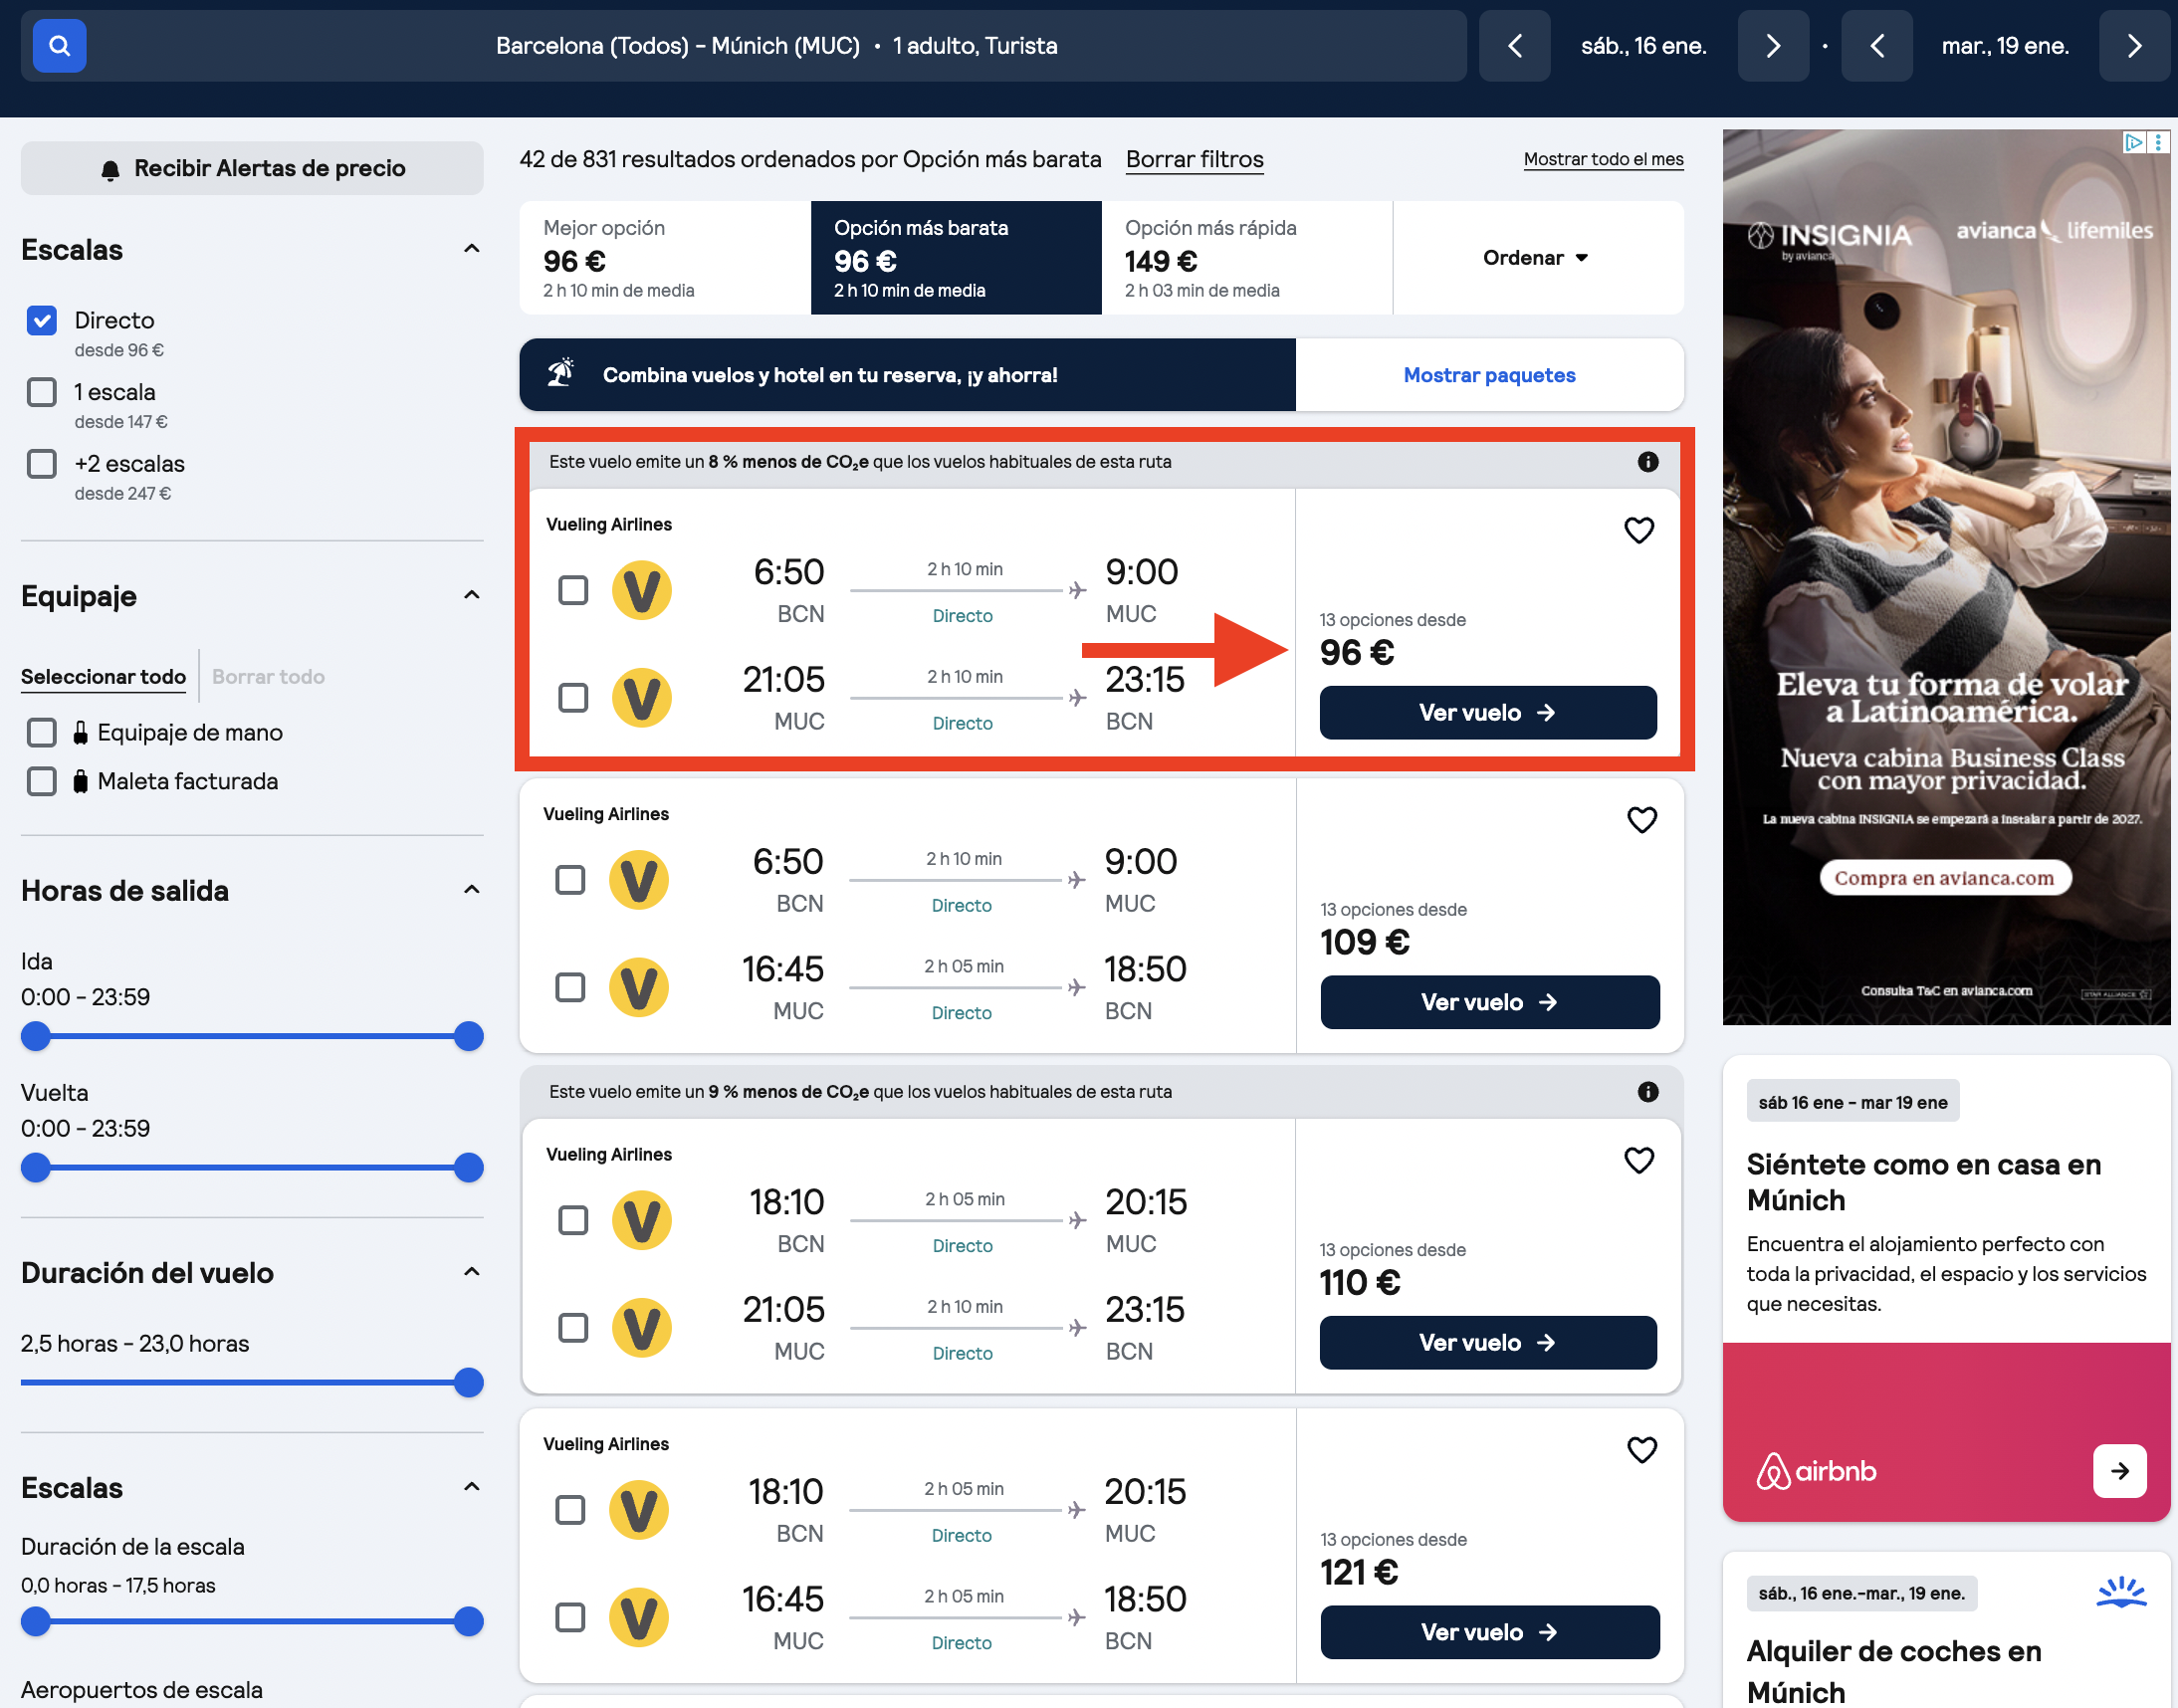Click the Duración del vuelo slider handle

coord(469,1383)
